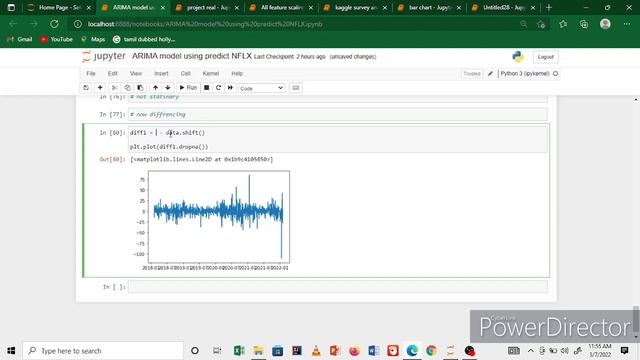Open the File menu in Jupyter

click(x=91, y=73)
